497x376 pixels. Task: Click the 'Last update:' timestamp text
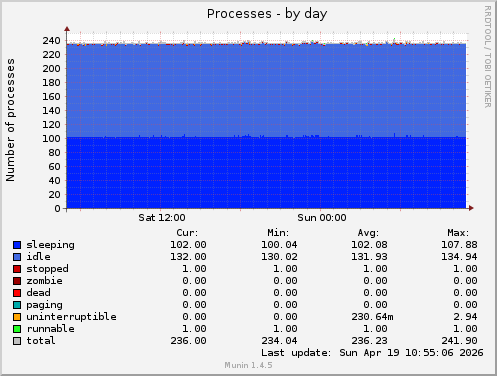372,353
